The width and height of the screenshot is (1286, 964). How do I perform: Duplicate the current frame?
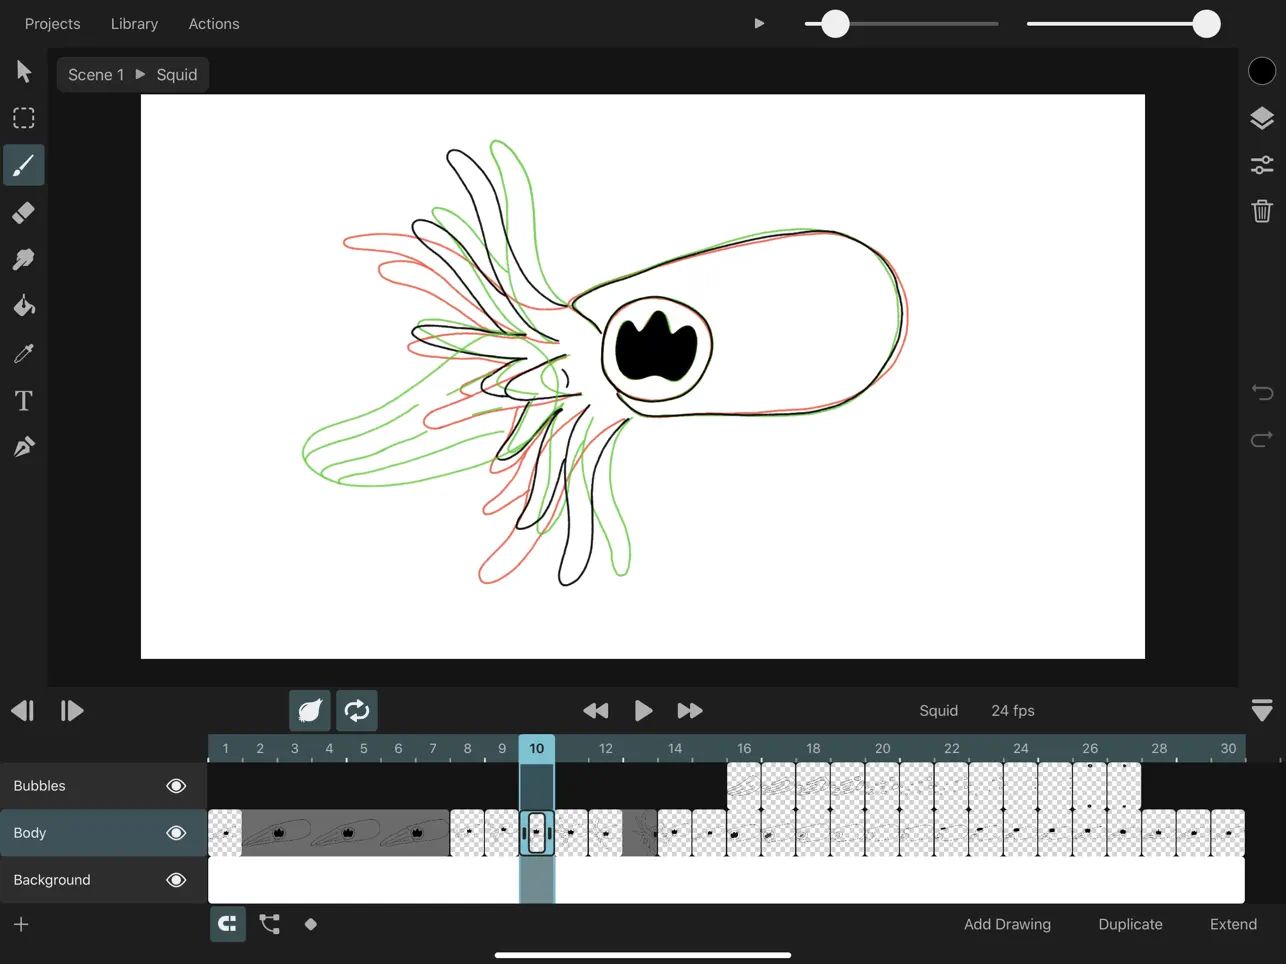[1130, 924]
